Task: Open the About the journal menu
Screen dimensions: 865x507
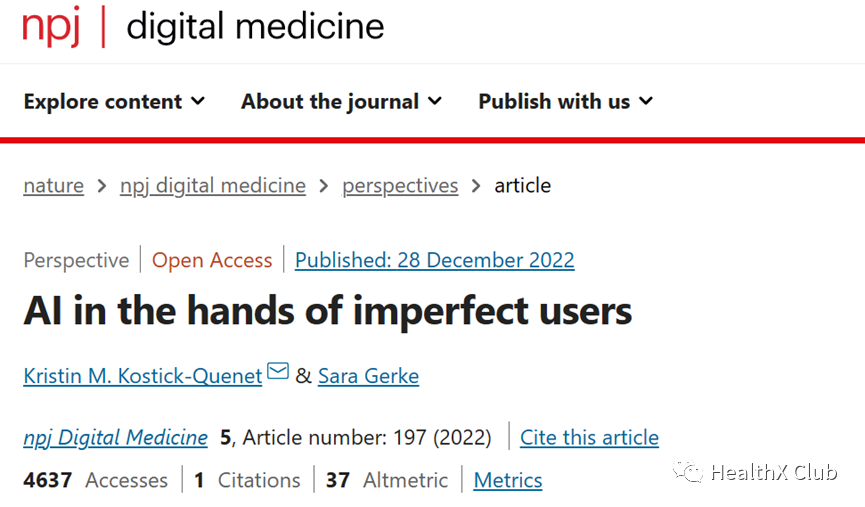Action: pyautogui.click(x=341, y=102)
